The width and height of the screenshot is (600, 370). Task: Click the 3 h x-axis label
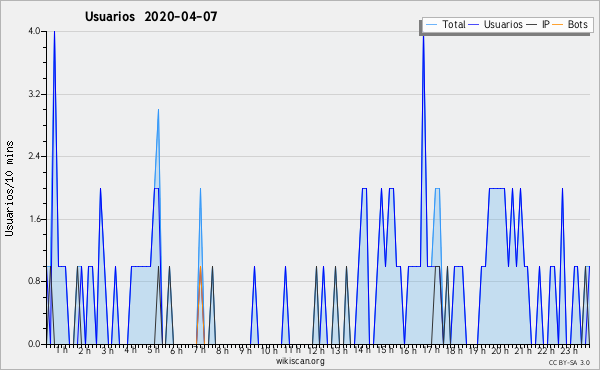(x=108, y=350)
